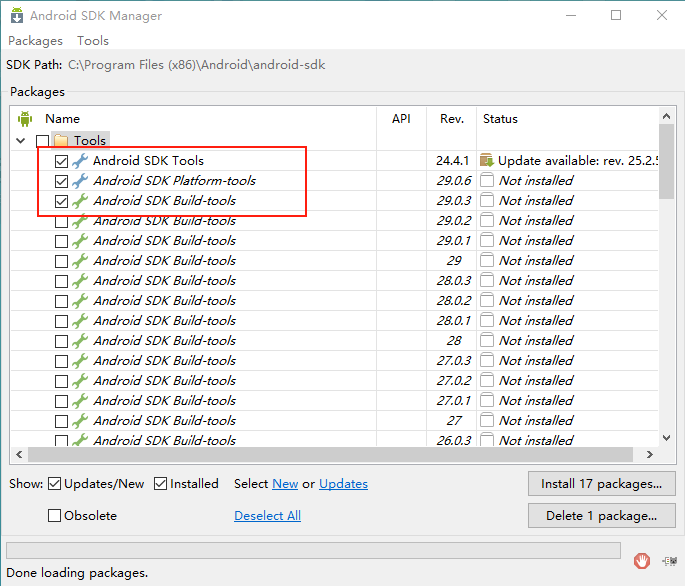Click the vertical scrollbar thumb
Image resolution: width=685 pixels, height=586 pixels.
pos(666,162)
